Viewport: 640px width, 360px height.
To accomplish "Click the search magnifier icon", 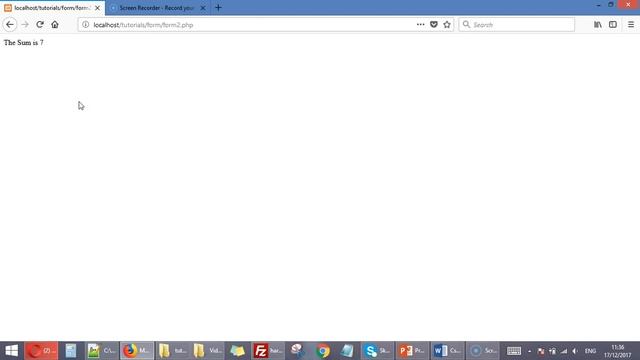I will (466, 24).
